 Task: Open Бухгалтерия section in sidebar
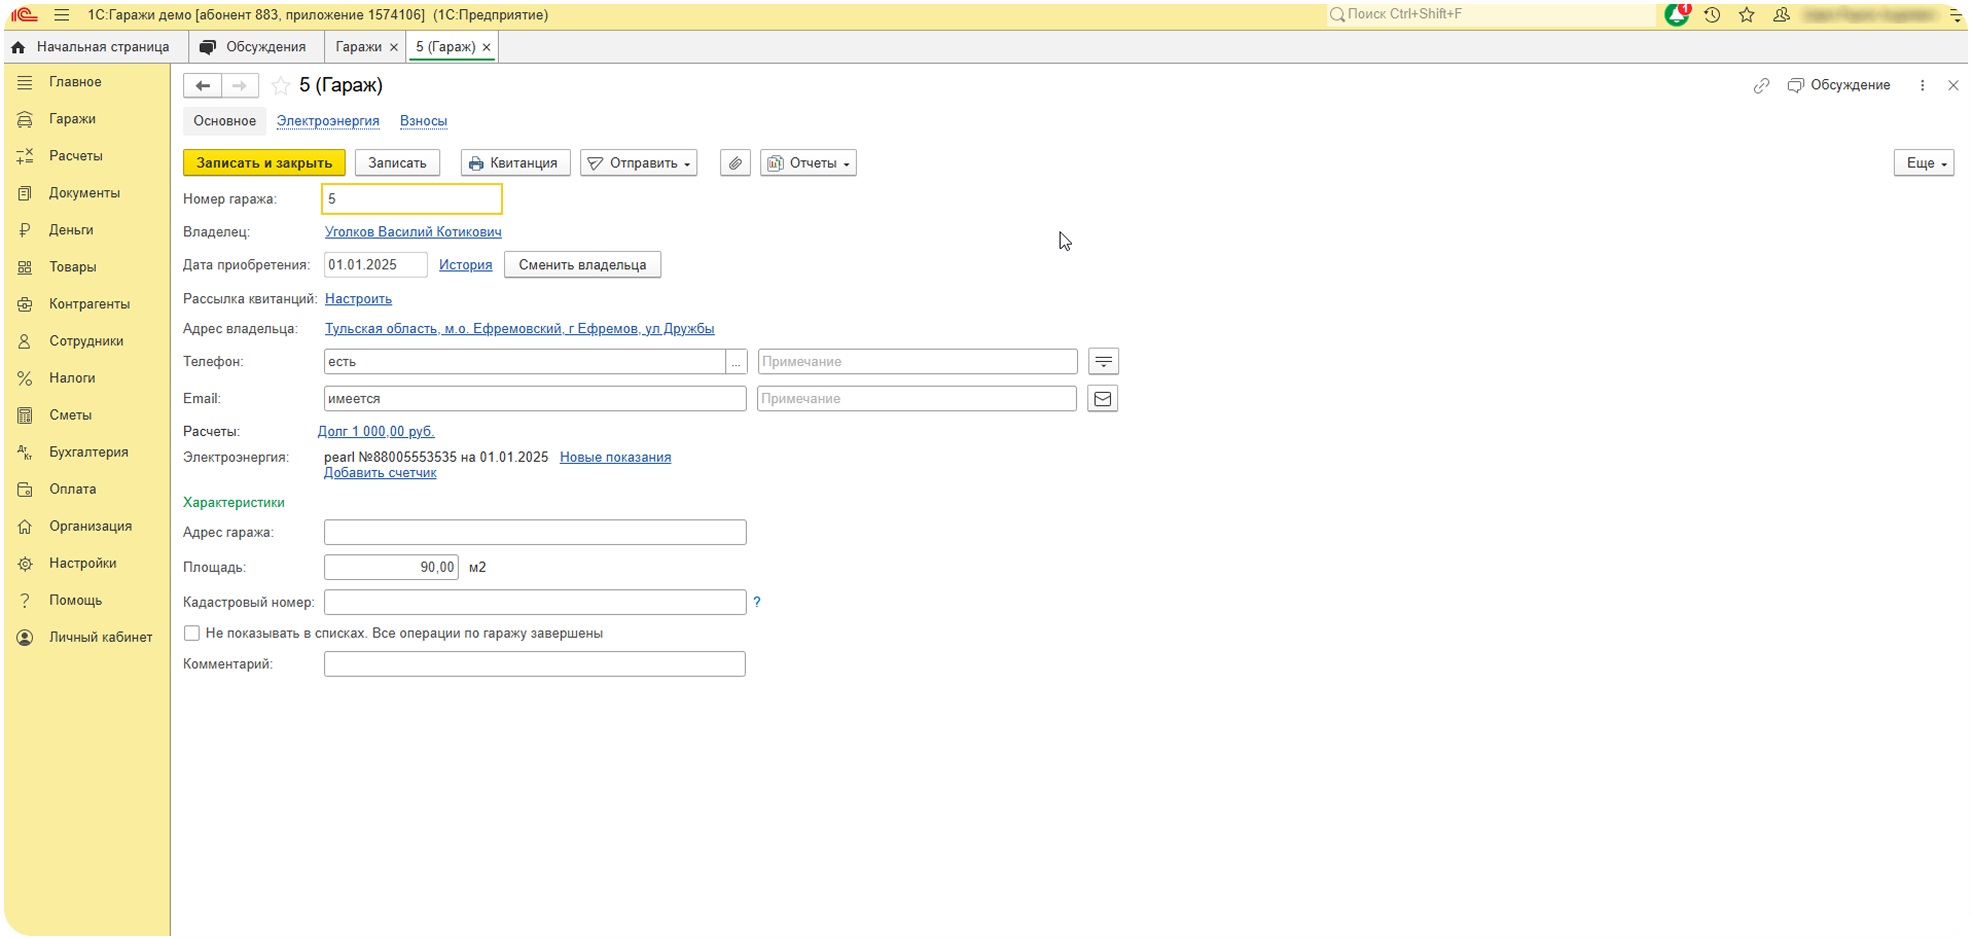pos(88,452)
